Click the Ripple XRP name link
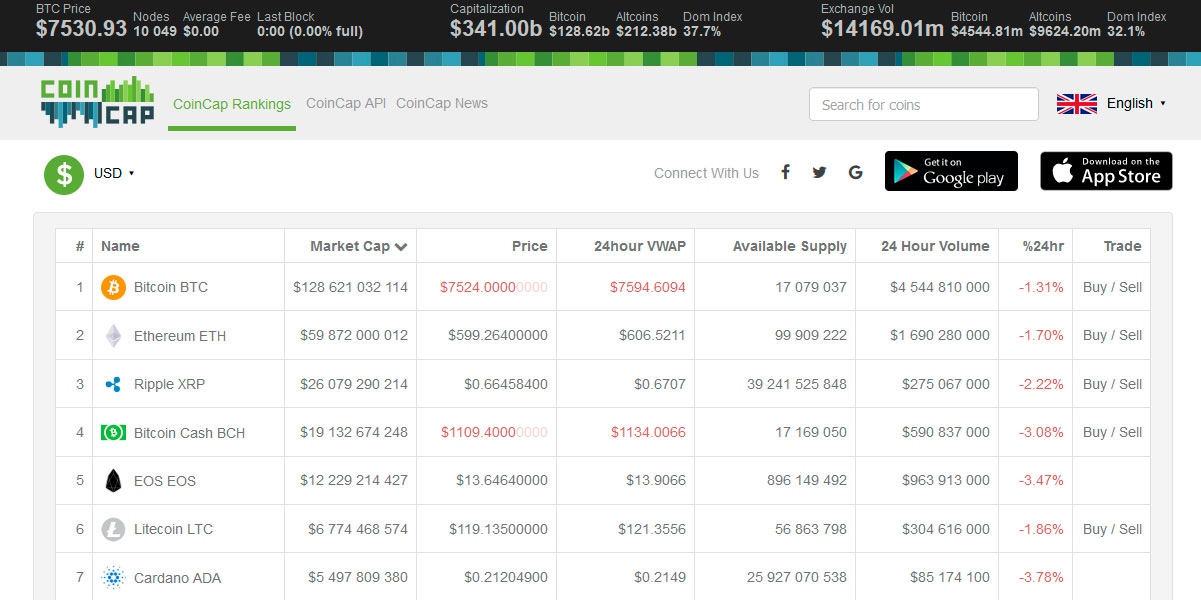The image size is (1201, 600). point(169,384)
